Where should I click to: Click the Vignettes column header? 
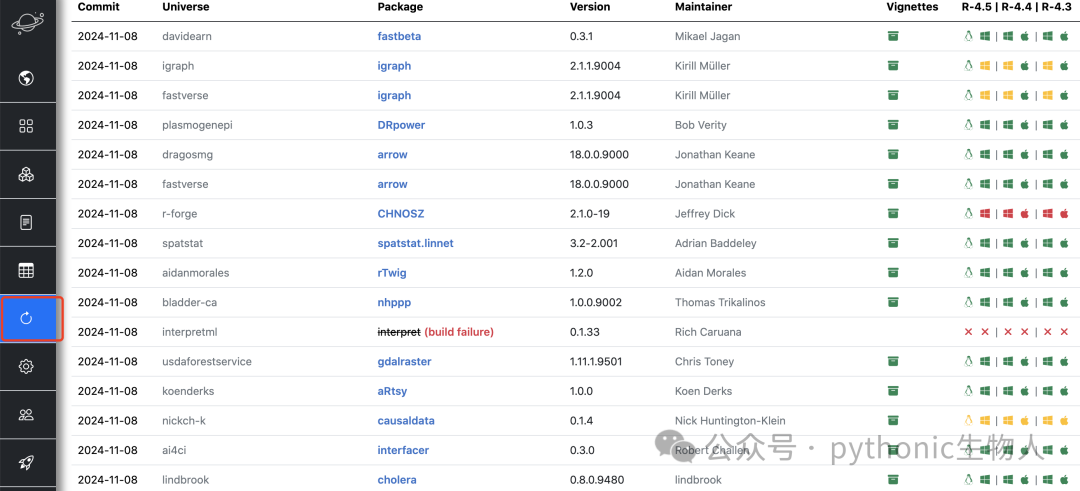click(x=913, y=7)
